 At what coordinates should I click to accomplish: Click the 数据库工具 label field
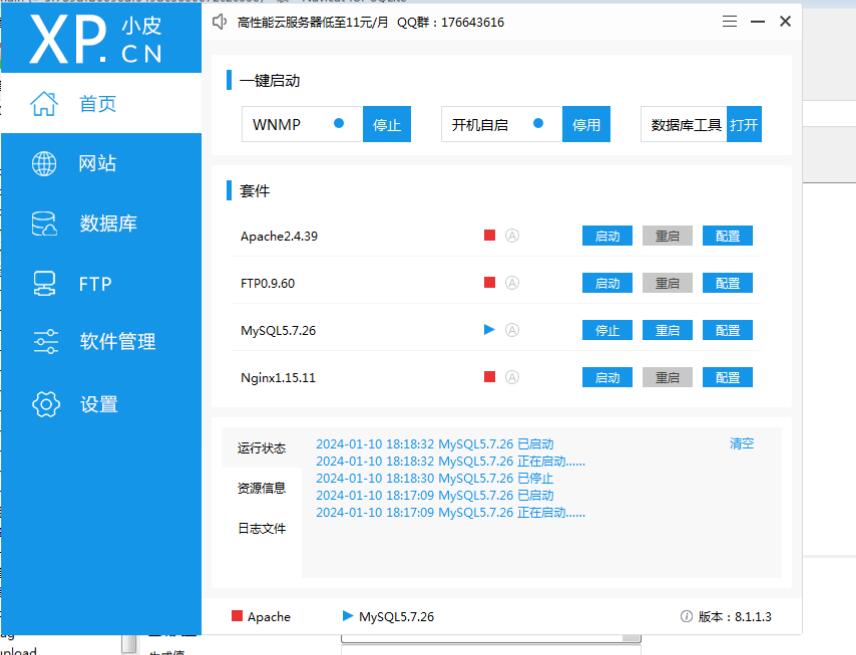[684, 124]
